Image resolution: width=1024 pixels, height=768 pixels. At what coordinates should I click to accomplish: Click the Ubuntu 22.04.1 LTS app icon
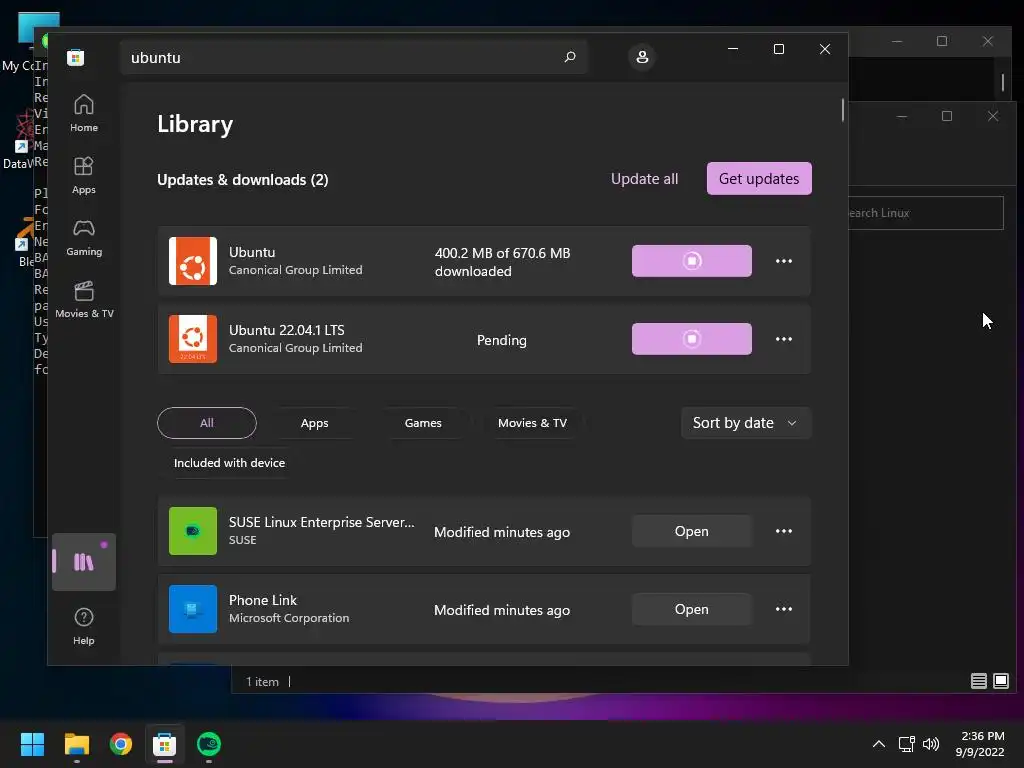pyautogui.click(x=193, y=339)
